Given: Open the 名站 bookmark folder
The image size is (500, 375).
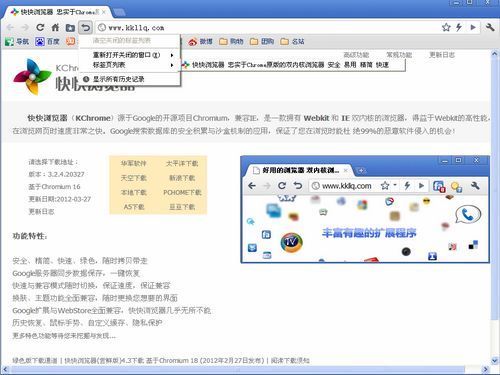Looking at the screenshot, I should click(292, 42).
